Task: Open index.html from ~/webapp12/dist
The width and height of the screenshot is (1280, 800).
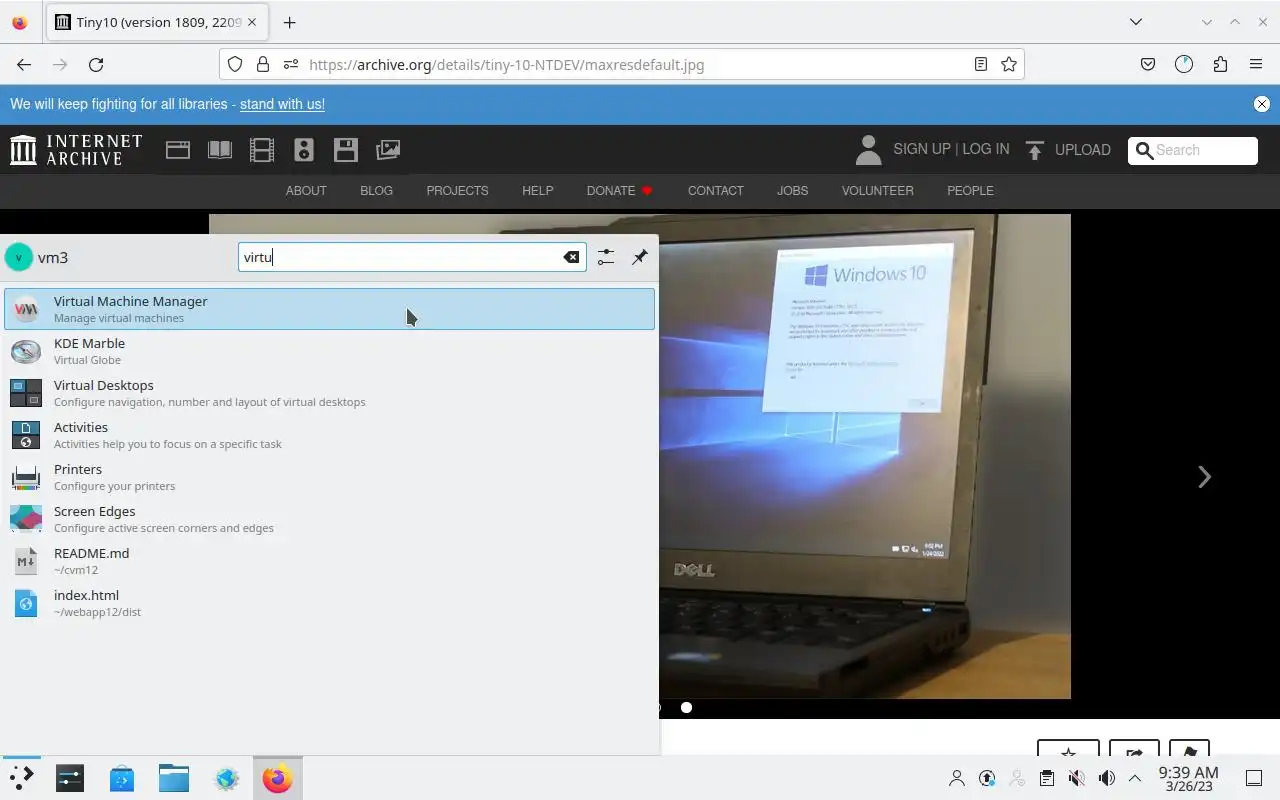Action: point(329,603)
